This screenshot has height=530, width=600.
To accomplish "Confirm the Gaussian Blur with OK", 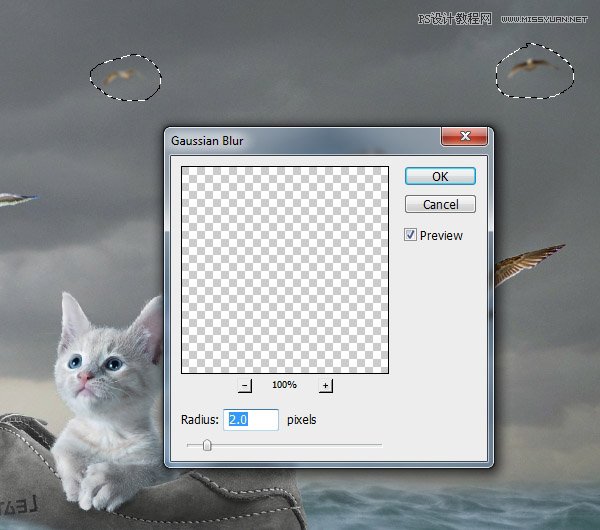I will (440, 176).
